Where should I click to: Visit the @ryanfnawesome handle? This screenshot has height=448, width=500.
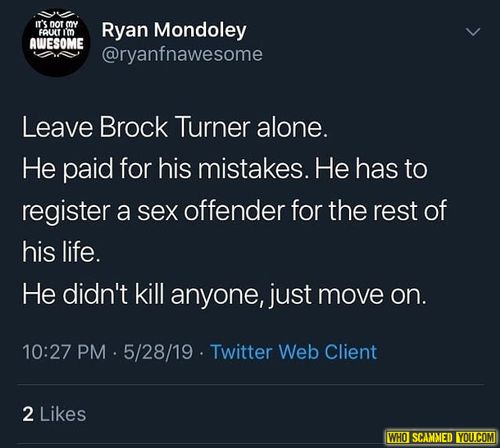click(x=182, y=54)
